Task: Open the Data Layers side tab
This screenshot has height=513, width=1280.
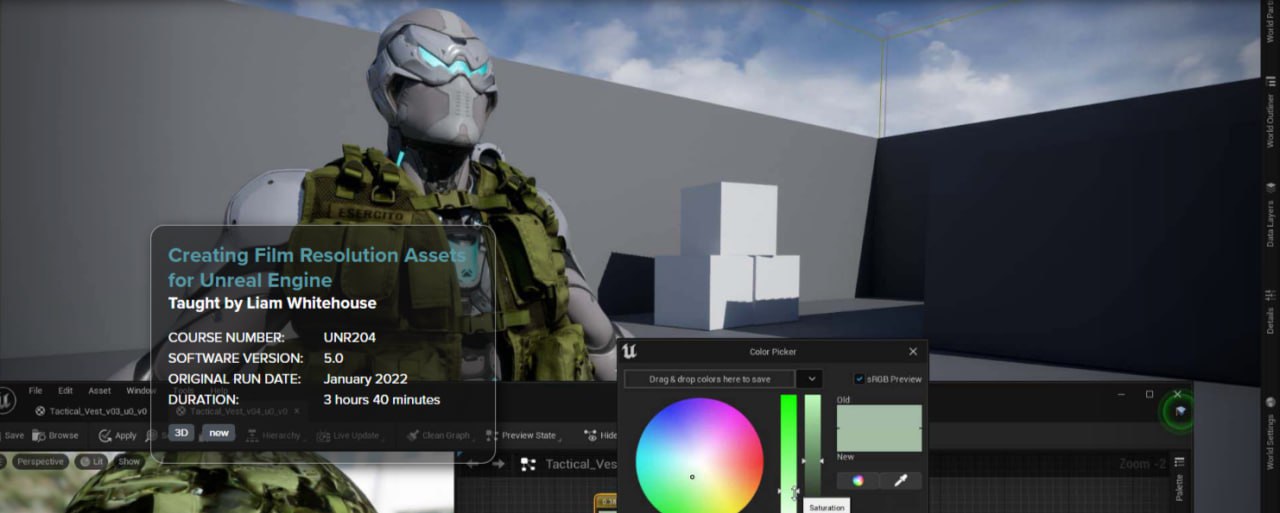Action: pyautogui.click(x=1271, y=213)
